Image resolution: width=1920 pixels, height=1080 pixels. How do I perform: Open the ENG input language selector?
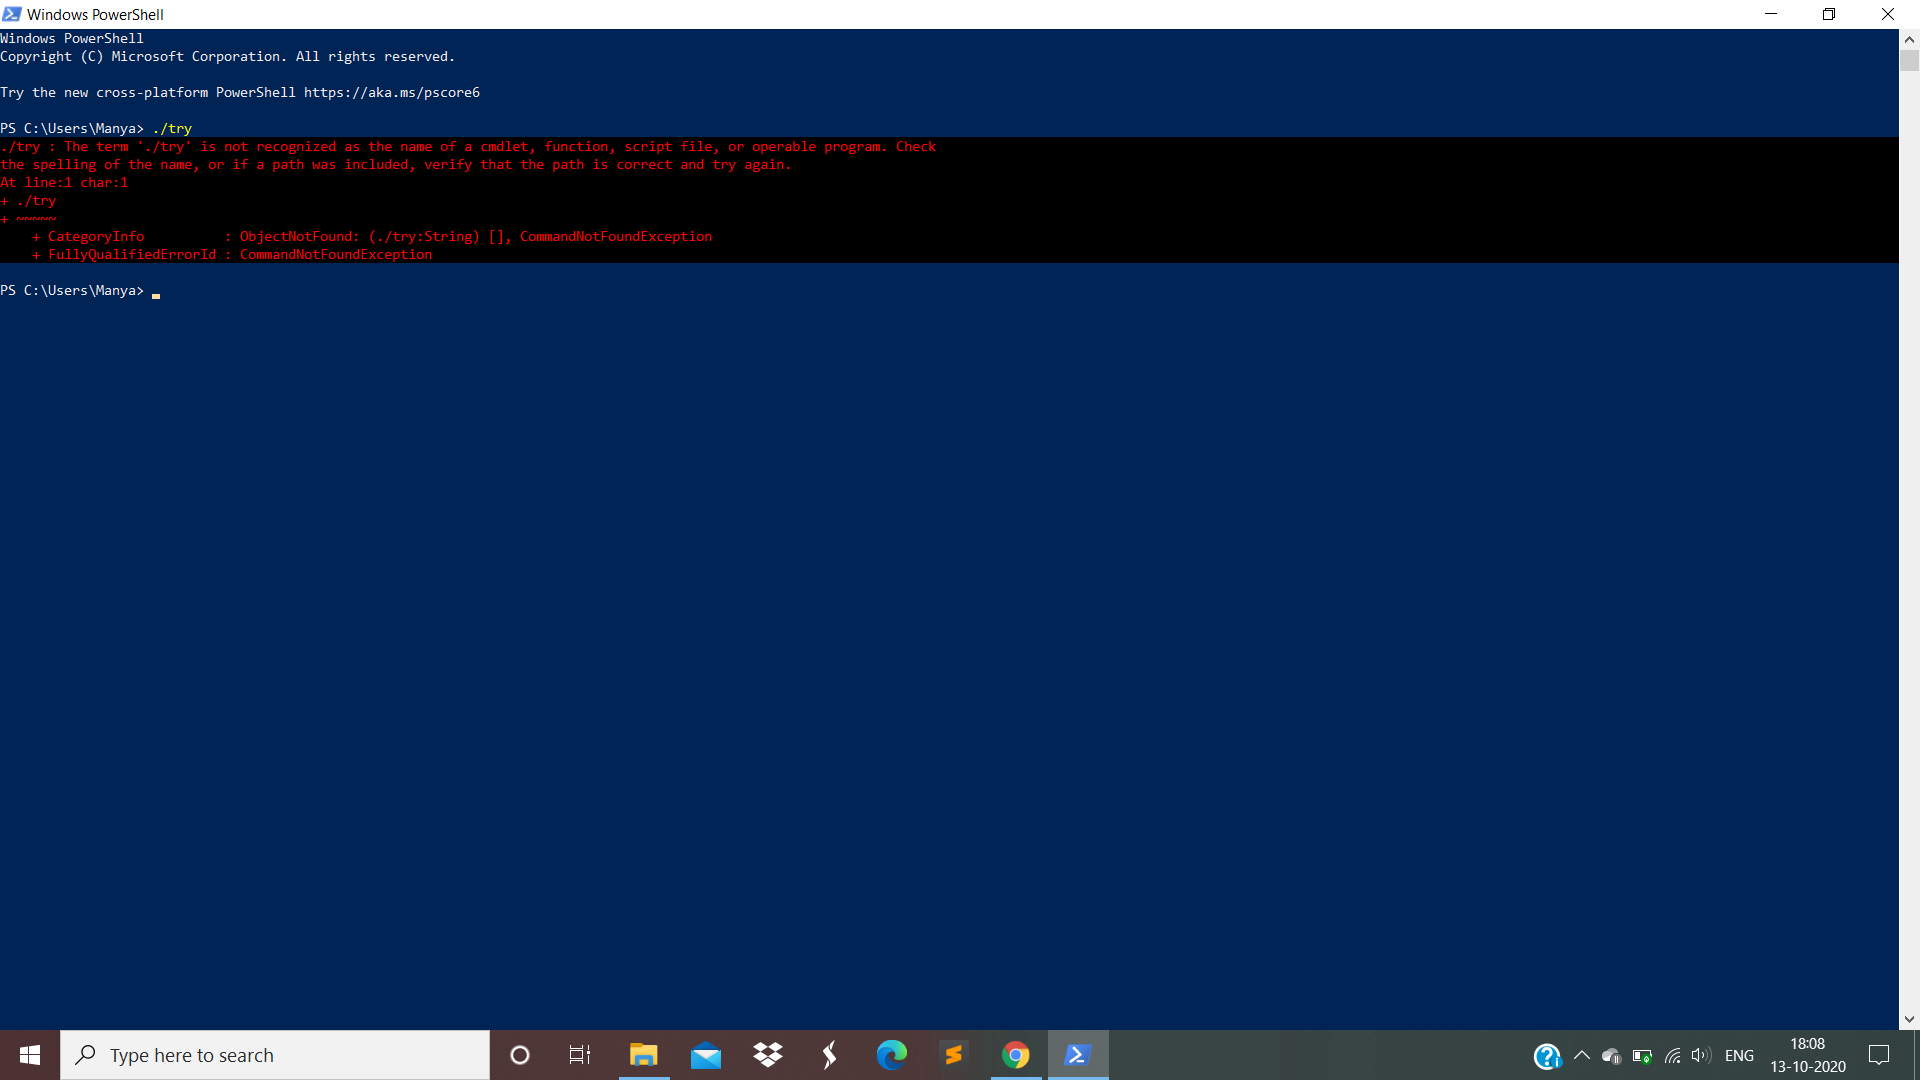tap(1739, 1055)
